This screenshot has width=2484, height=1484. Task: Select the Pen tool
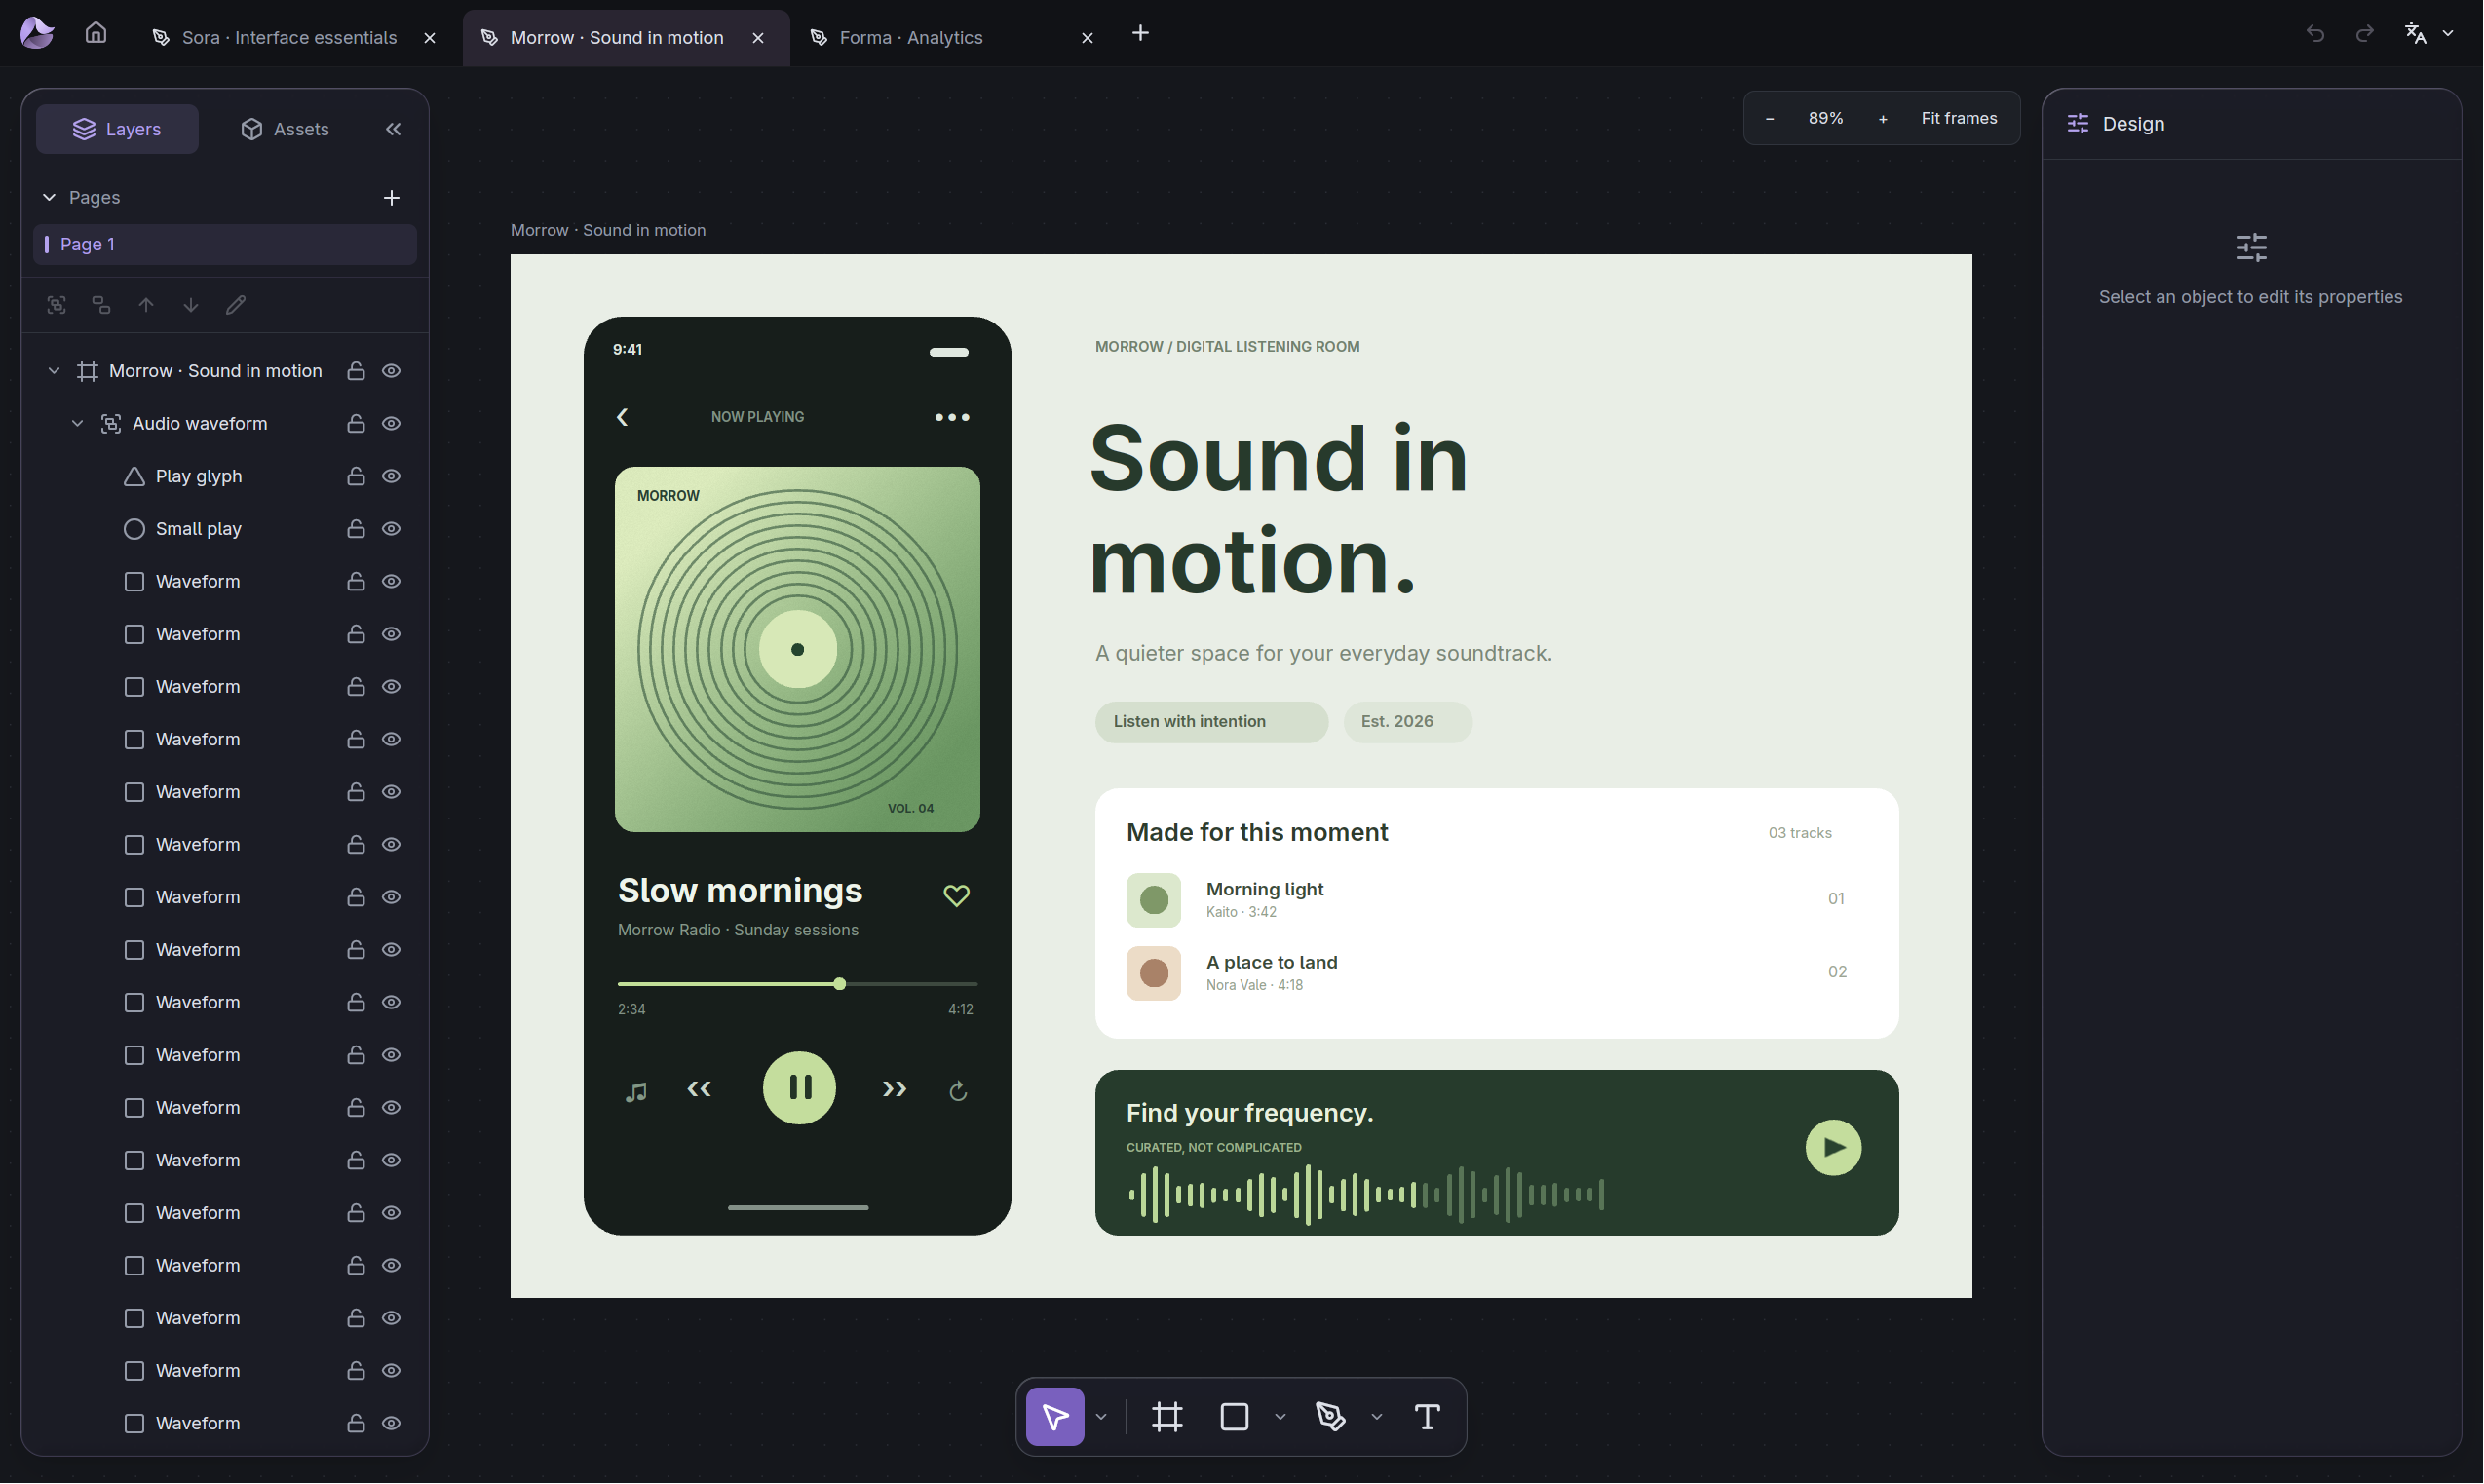pyautogui.click(x=1330, y=1417)
